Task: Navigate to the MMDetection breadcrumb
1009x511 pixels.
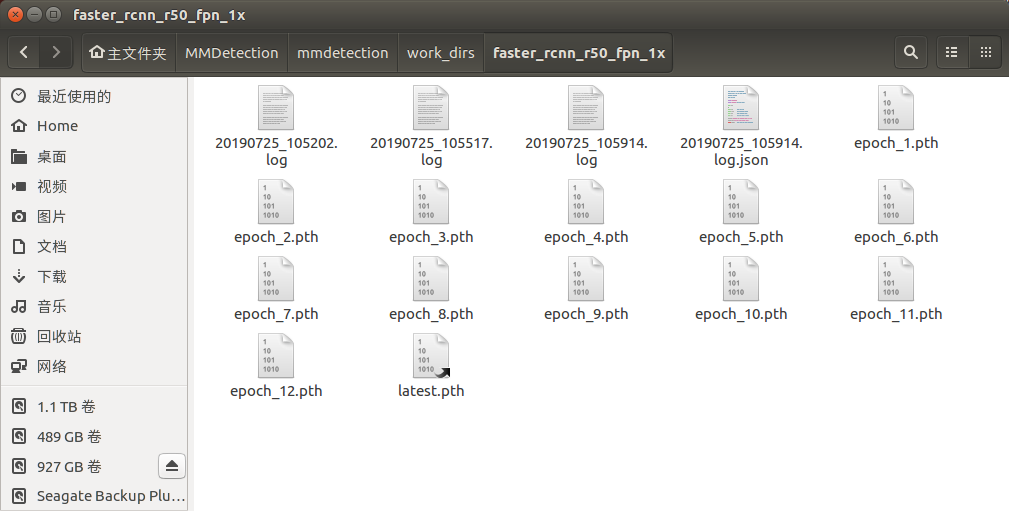Action: (x=232, y=53)
